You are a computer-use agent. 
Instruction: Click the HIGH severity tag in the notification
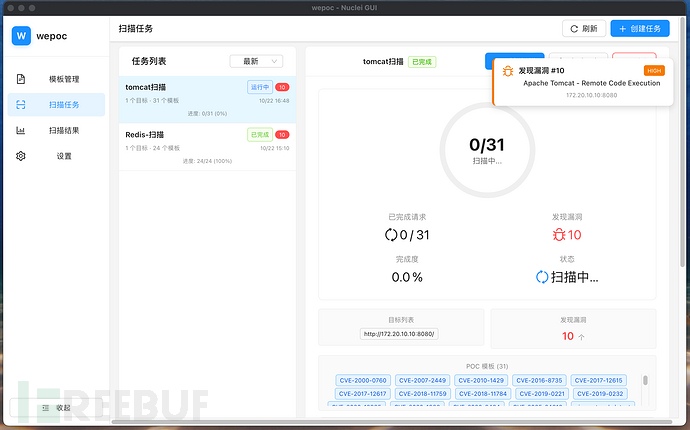point(654,70)
